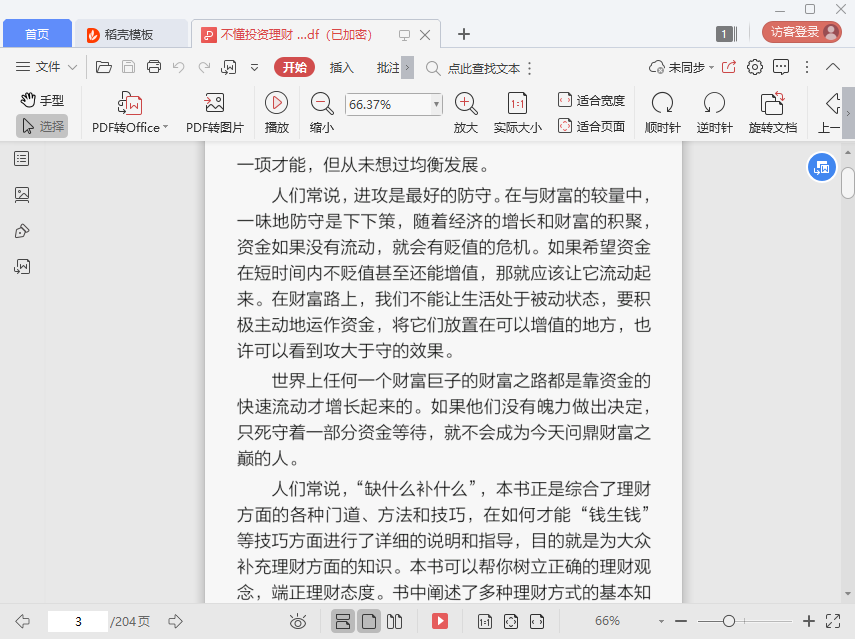Toggle eye protection mode in status bar
The height and width of the screenshot is (639, 855).
pos(298,621)
